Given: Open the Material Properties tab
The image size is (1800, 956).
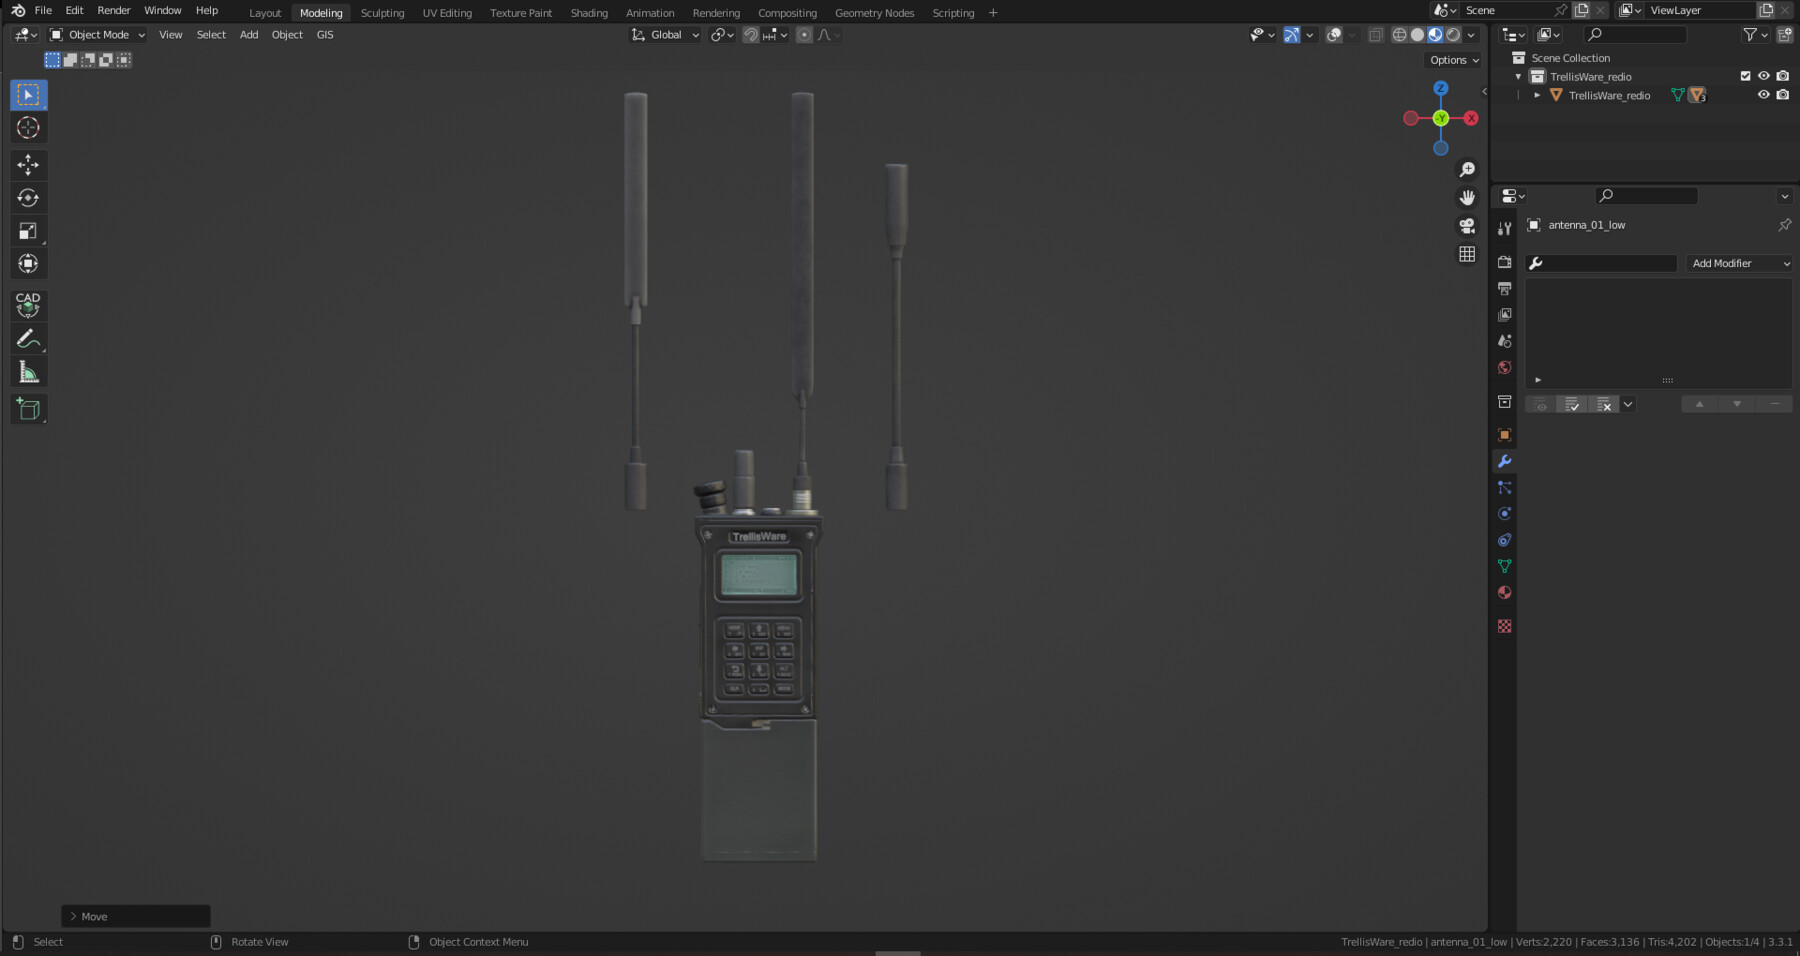Looking at the screenshot, I should 1504,592.
